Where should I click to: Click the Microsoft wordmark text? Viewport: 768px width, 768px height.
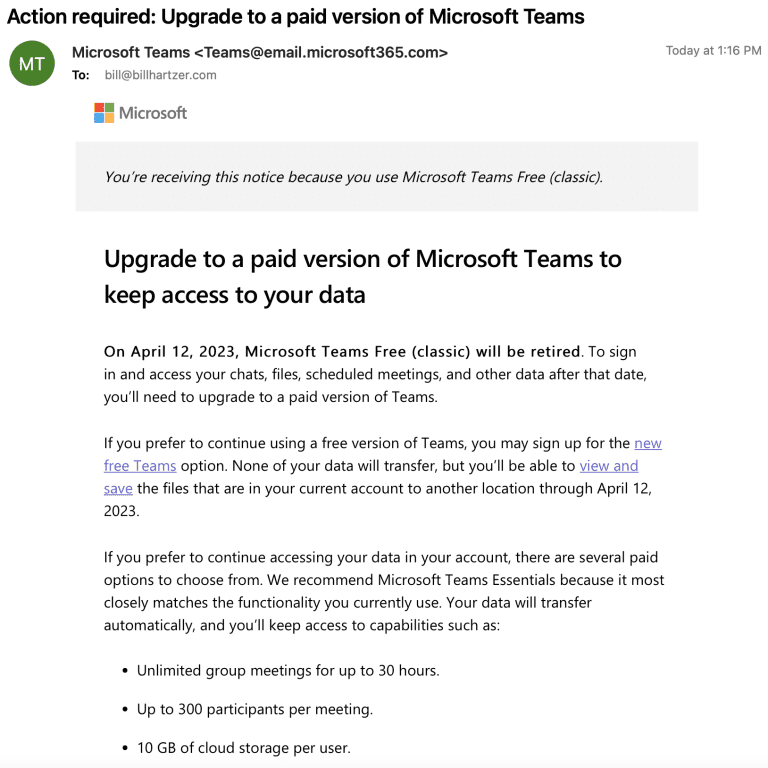(x=153, y=113)
